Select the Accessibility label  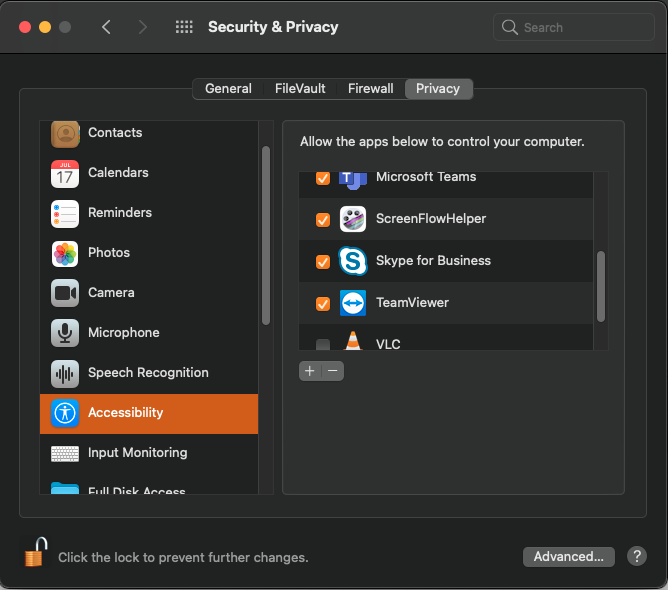[x=126, y=413]
